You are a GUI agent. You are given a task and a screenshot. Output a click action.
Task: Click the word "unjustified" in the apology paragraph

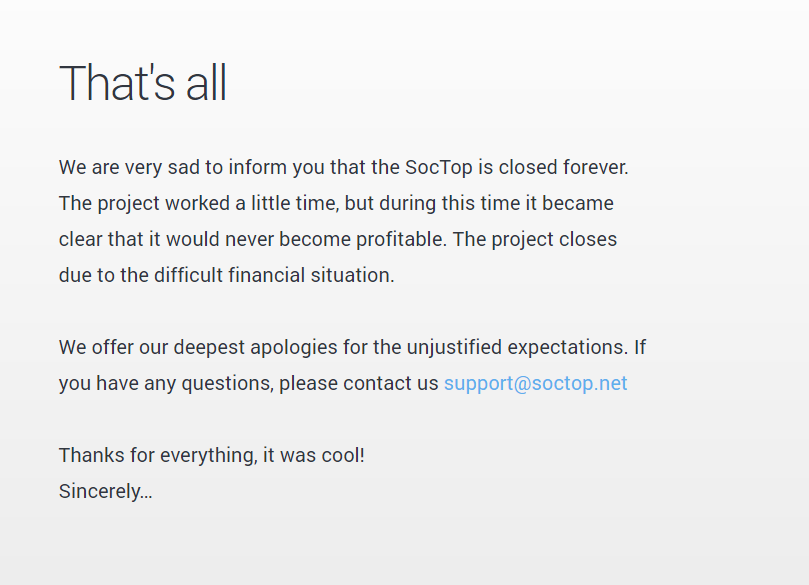pyautogui.click(x=454, y=347)
